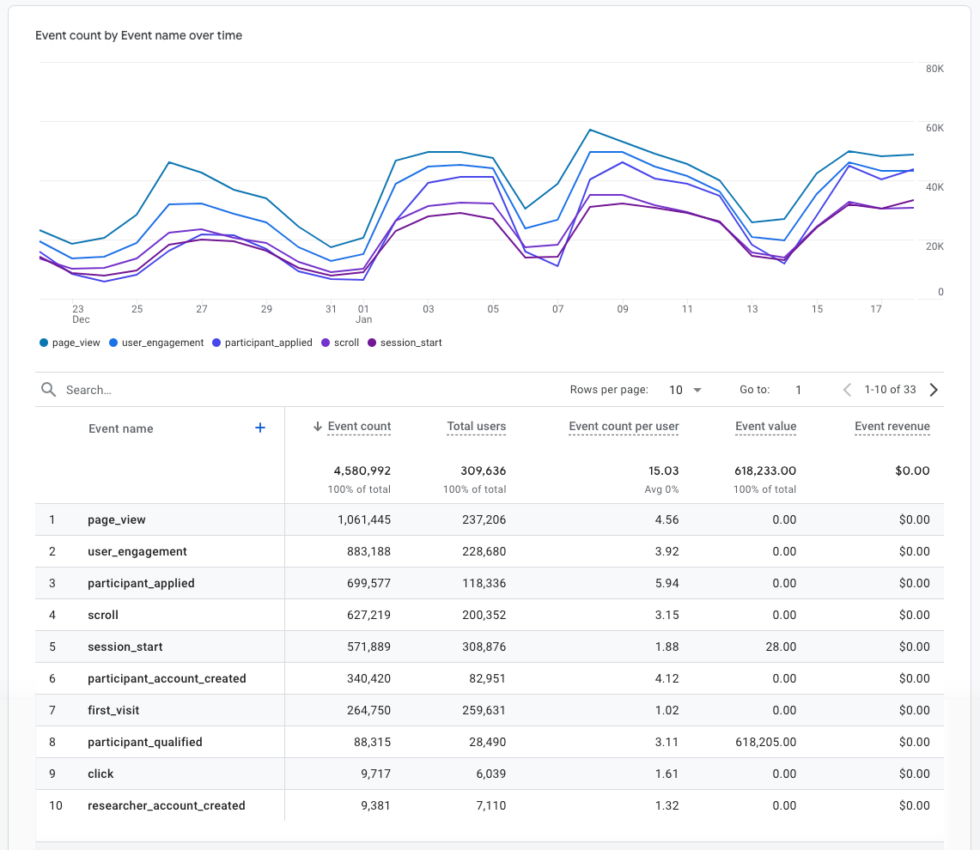Sort the table by Event value
The image size is (980, 850).
[765, 426]
